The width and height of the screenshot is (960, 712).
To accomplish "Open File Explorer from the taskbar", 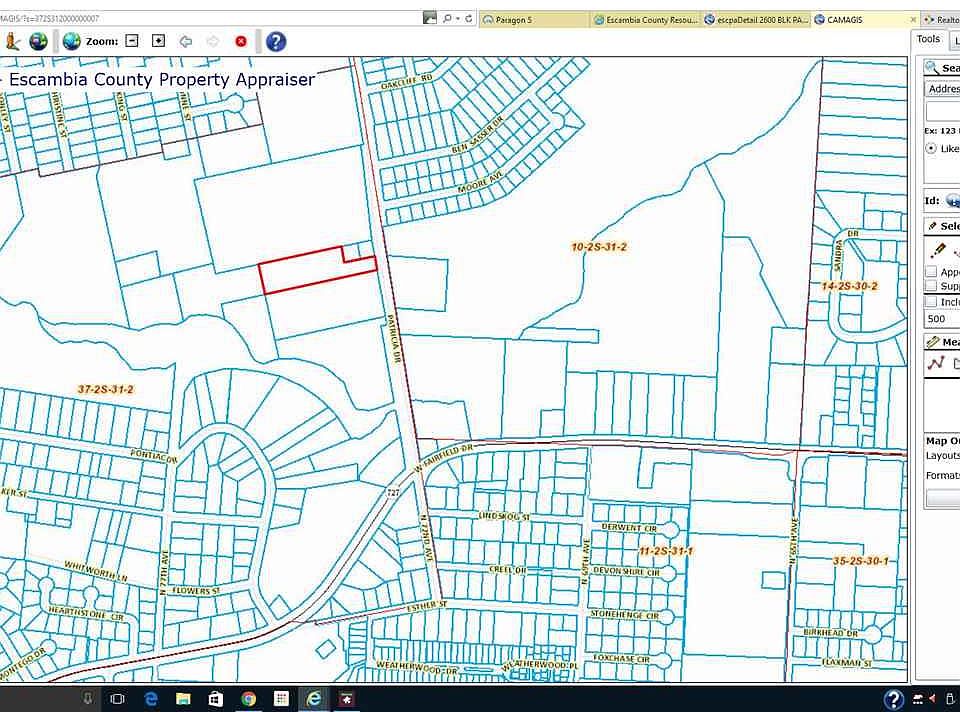I will pos(183,699).
